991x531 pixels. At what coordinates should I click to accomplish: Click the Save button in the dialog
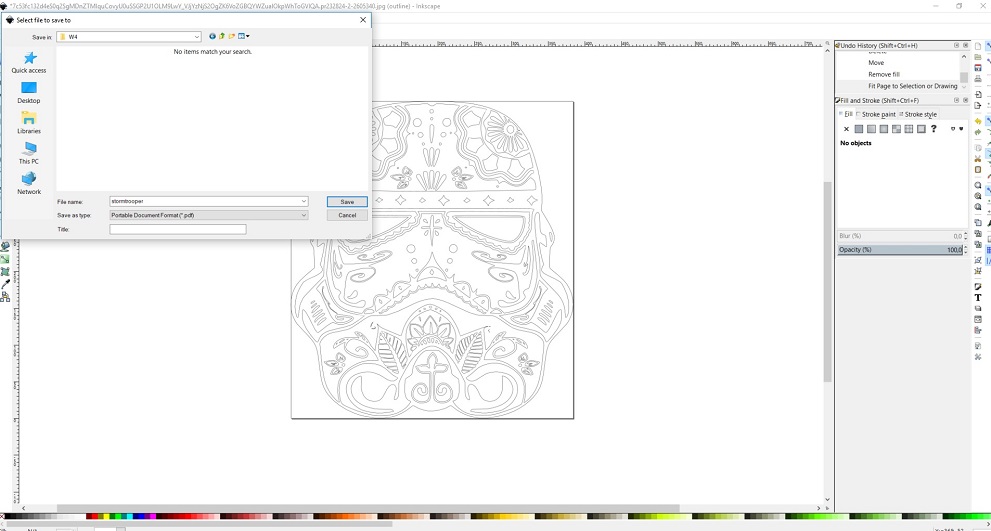click(347, 202)
